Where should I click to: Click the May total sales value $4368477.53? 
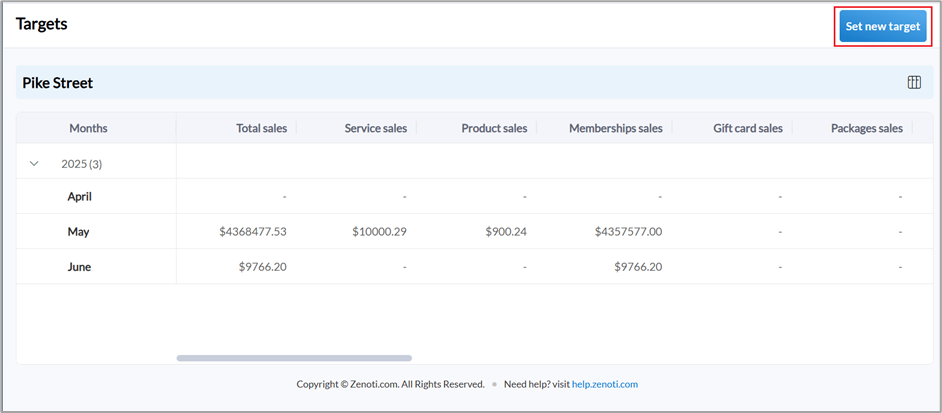pos(253,232)
